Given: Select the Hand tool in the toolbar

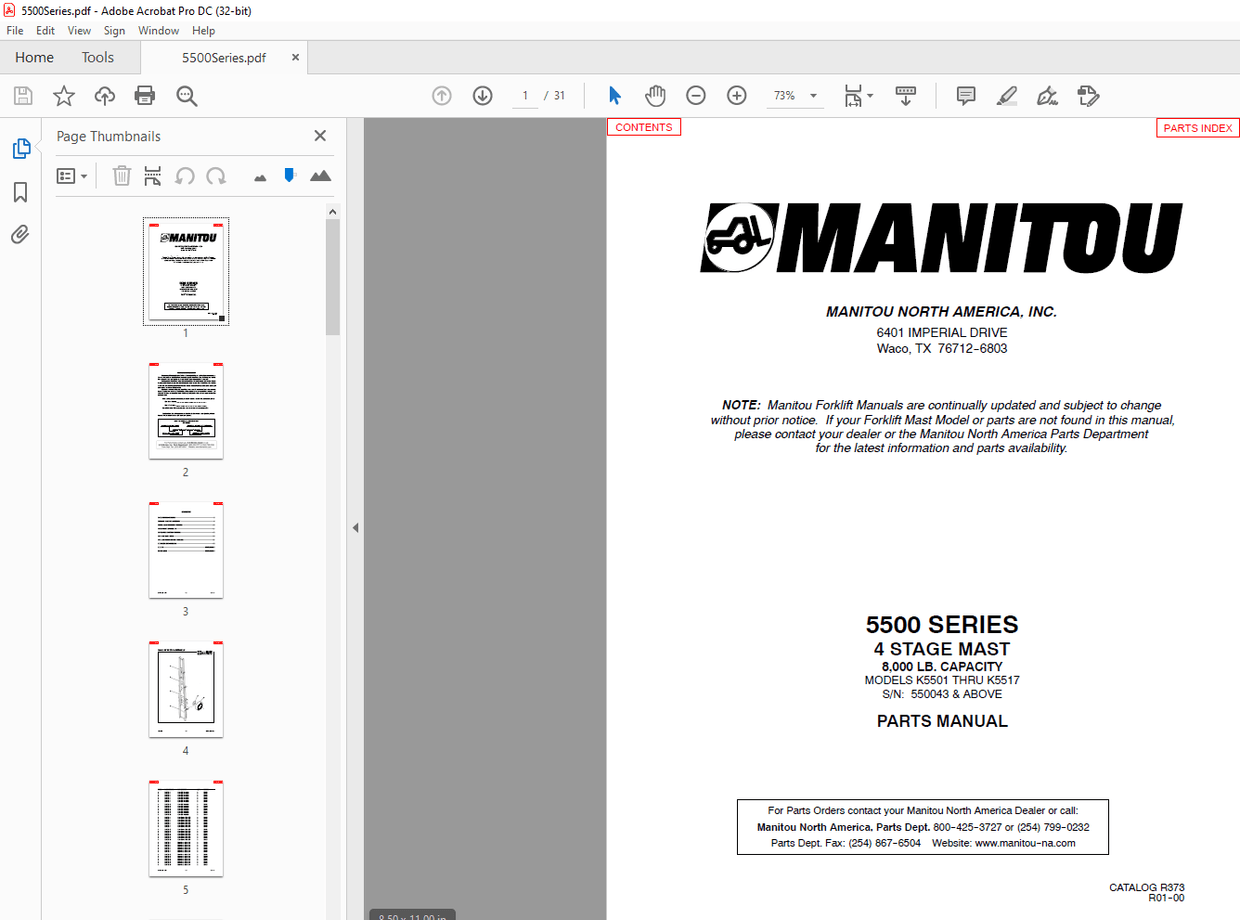Looking at the screenshot, I should pyautogui.click(x=655, y=95).
